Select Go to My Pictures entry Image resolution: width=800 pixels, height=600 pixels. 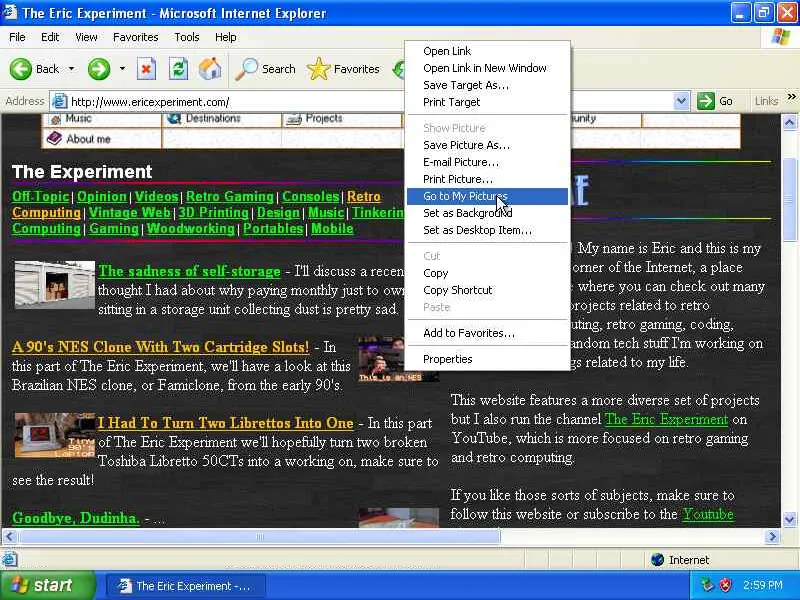point(487,196)
